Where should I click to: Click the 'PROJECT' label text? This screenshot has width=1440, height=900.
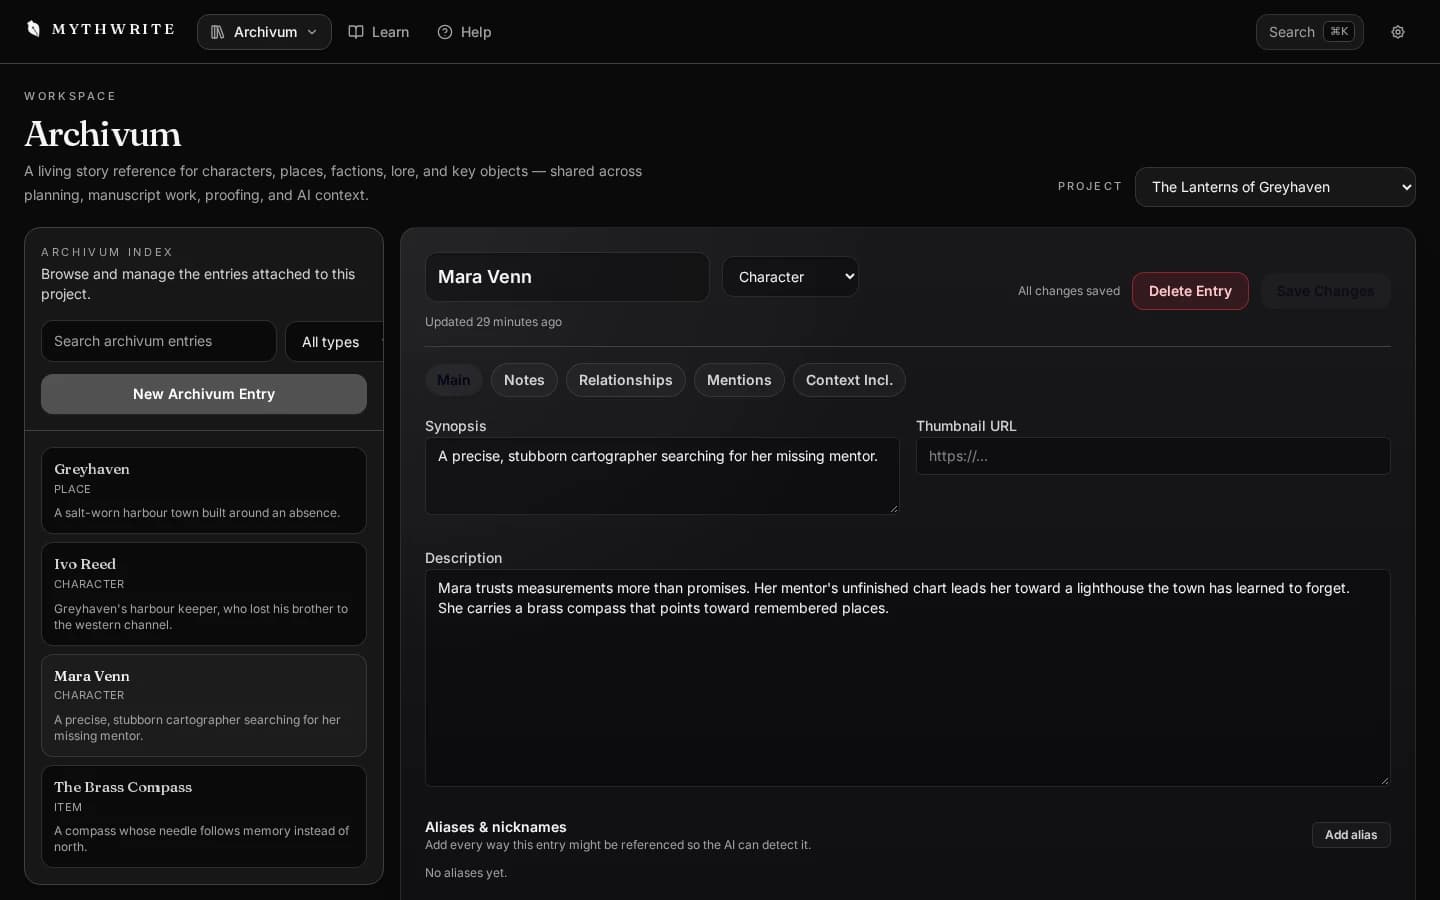(1090, 186)
